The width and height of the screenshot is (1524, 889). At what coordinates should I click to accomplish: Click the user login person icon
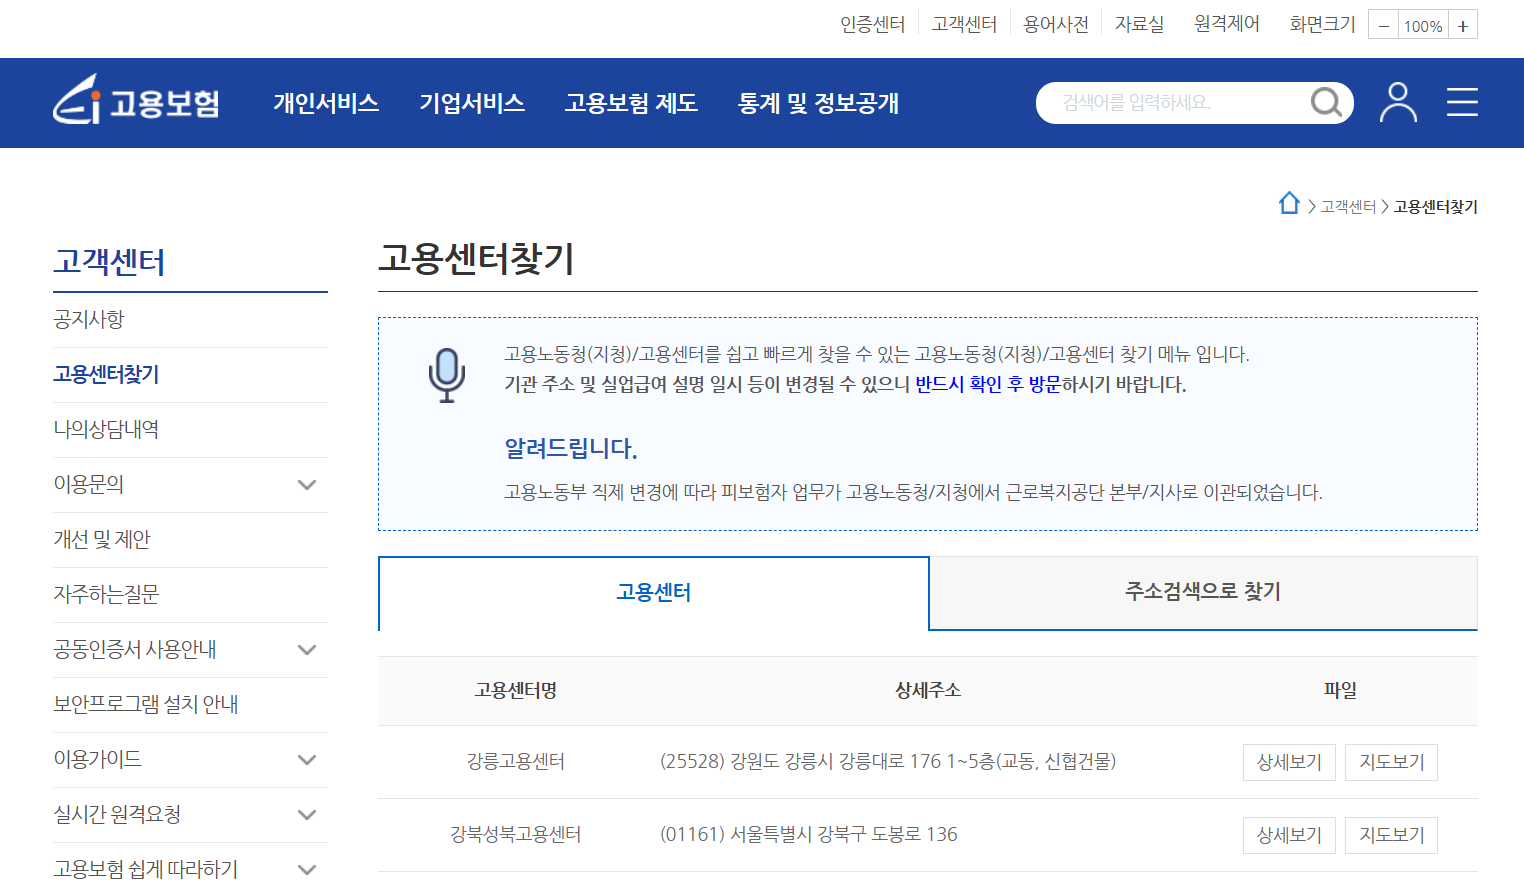point(1398,102)
